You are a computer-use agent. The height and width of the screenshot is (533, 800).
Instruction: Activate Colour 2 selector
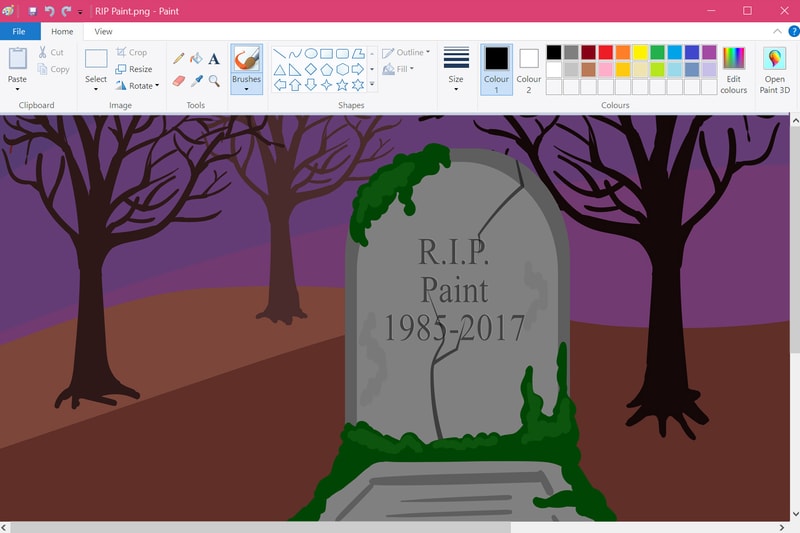tap(529, 69)
